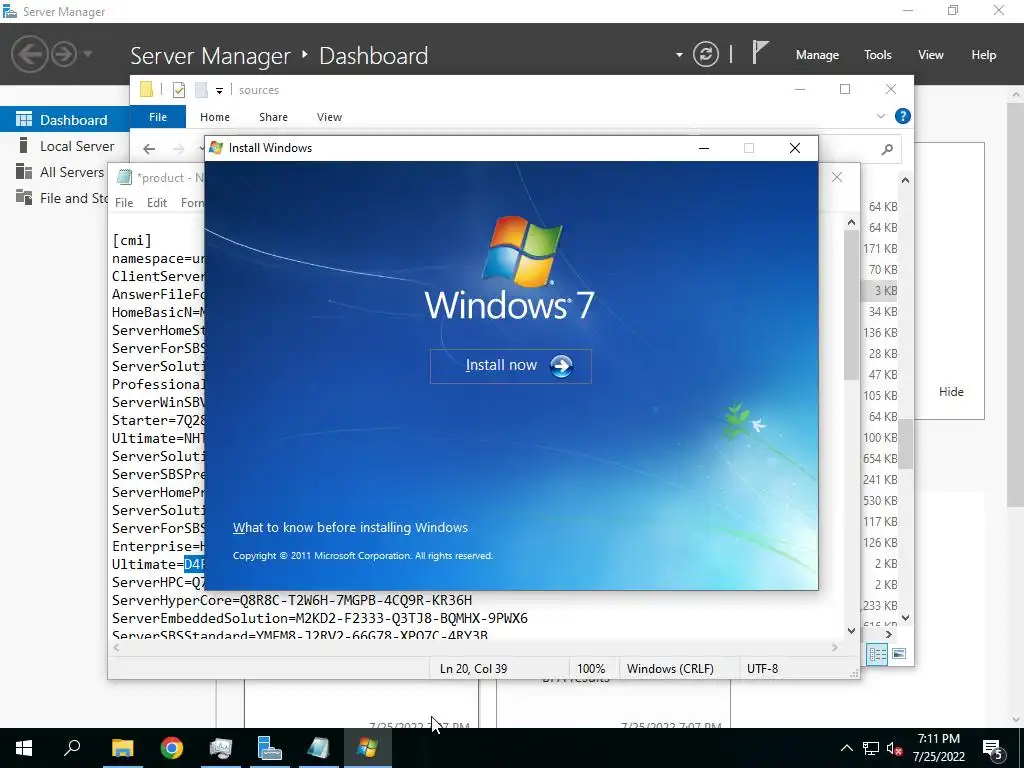Click Install now in Windows 7 setup
This screenshot has width=1024, height=768.
coord(511,366)
